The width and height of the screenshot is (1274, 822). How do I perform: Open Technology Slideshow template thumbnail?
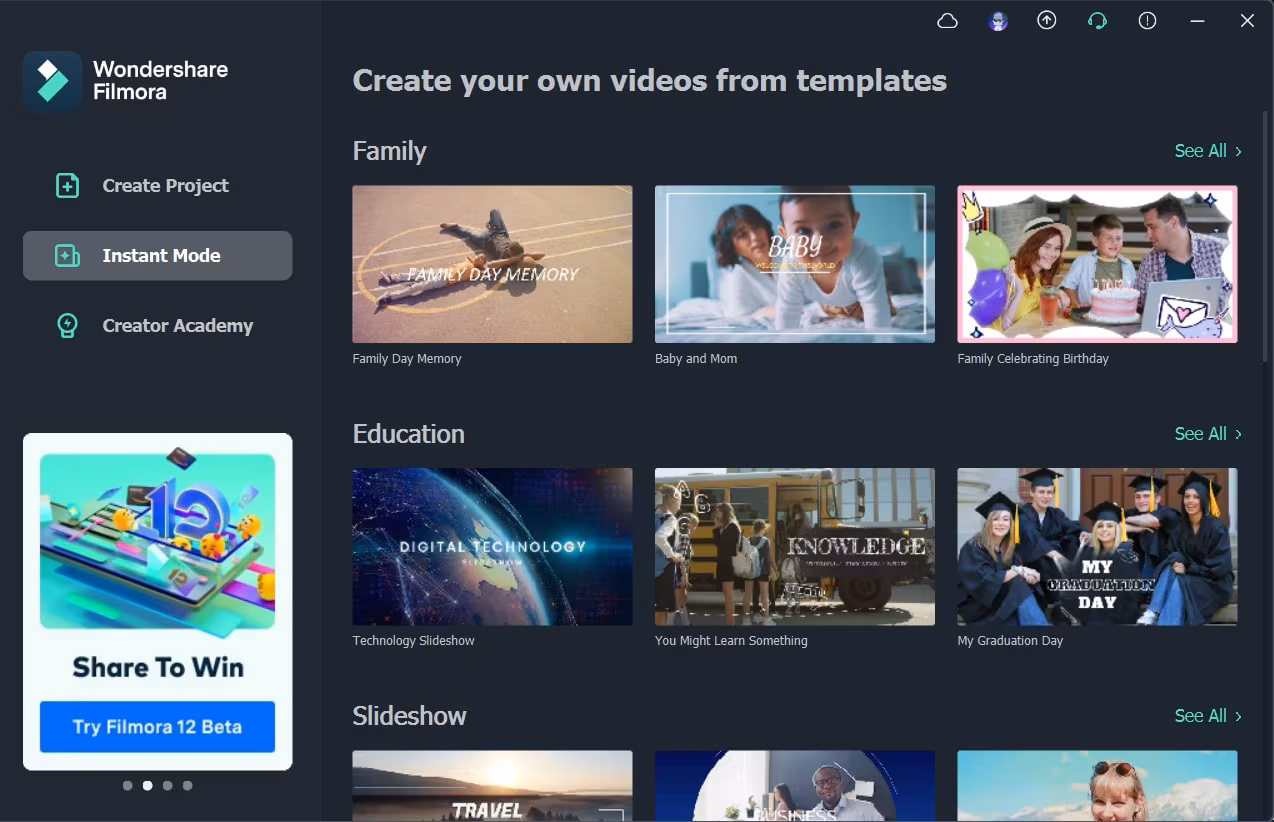pos(492,547)
